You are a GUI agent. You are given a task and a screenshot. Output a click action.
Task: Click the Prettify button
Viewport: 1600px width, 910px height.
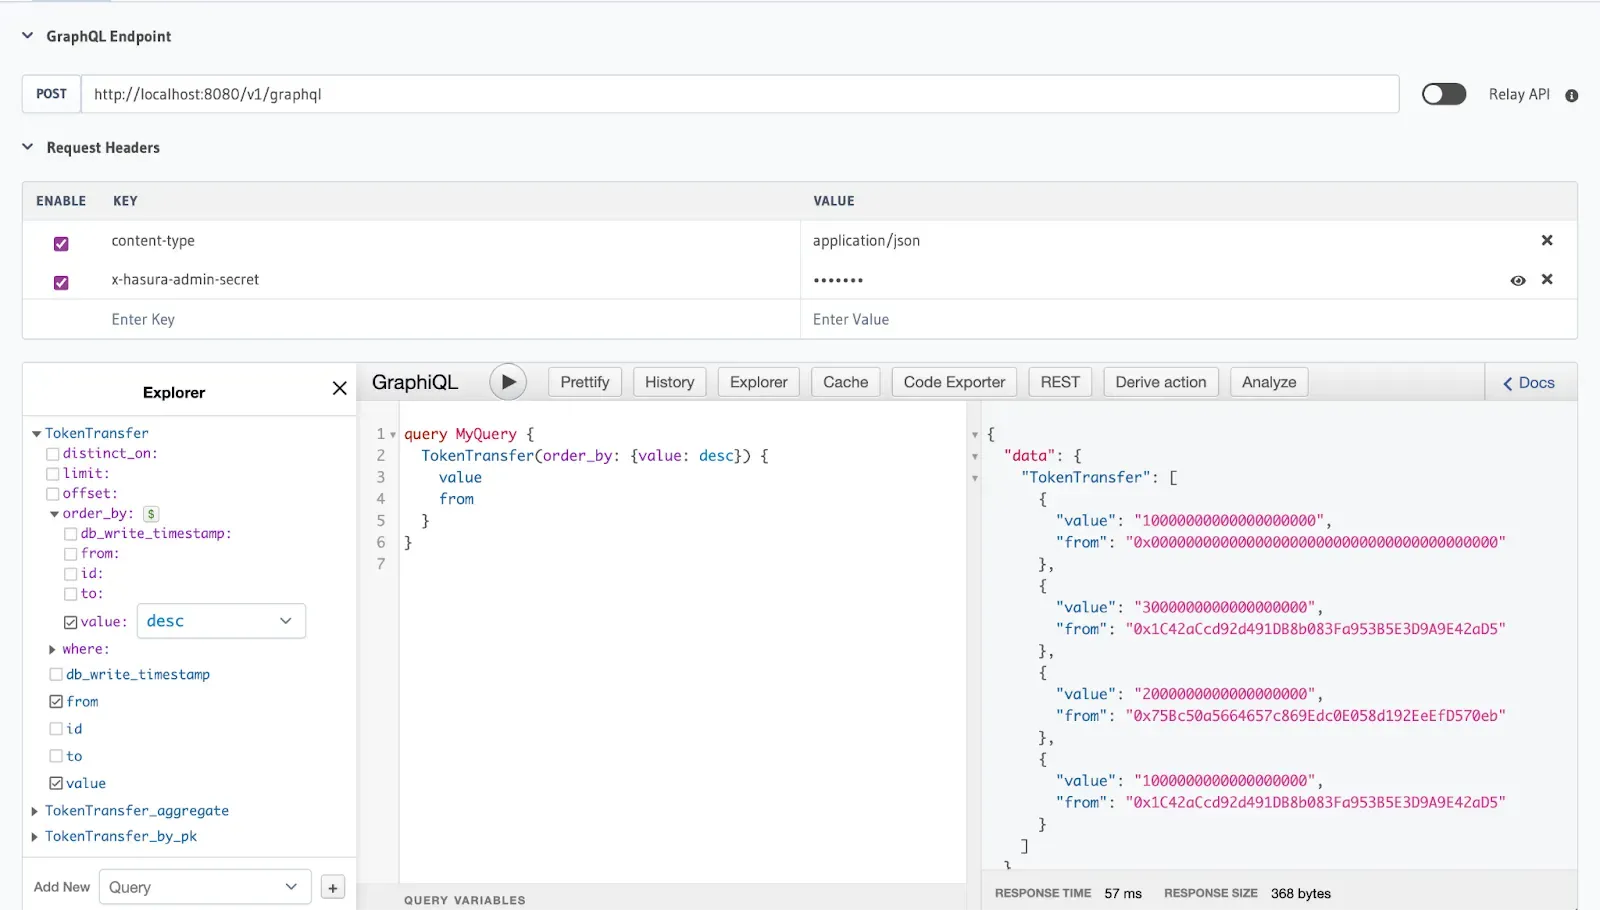(x=584, y=382)
